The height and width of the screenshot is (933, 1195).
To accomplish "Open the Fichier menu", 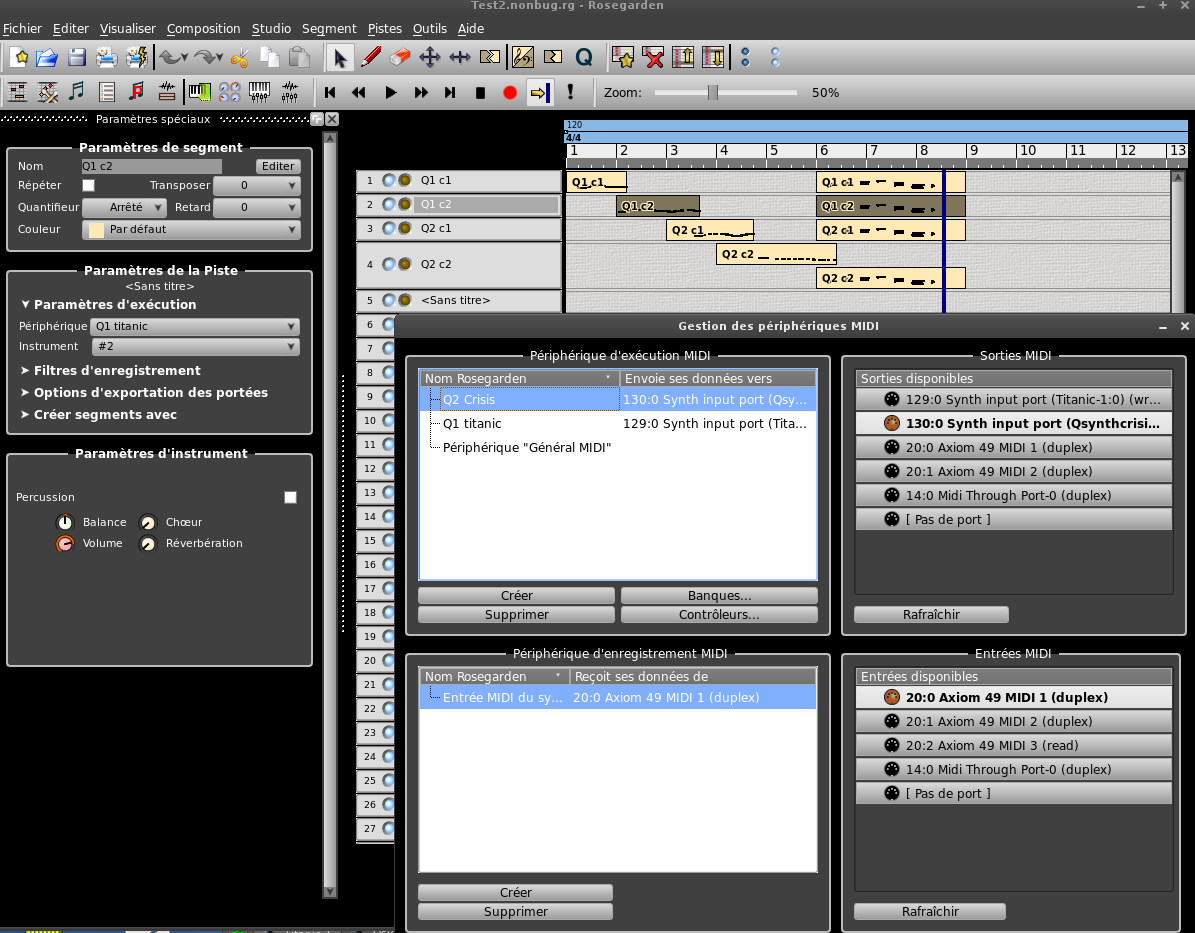I will coord(22,29).
